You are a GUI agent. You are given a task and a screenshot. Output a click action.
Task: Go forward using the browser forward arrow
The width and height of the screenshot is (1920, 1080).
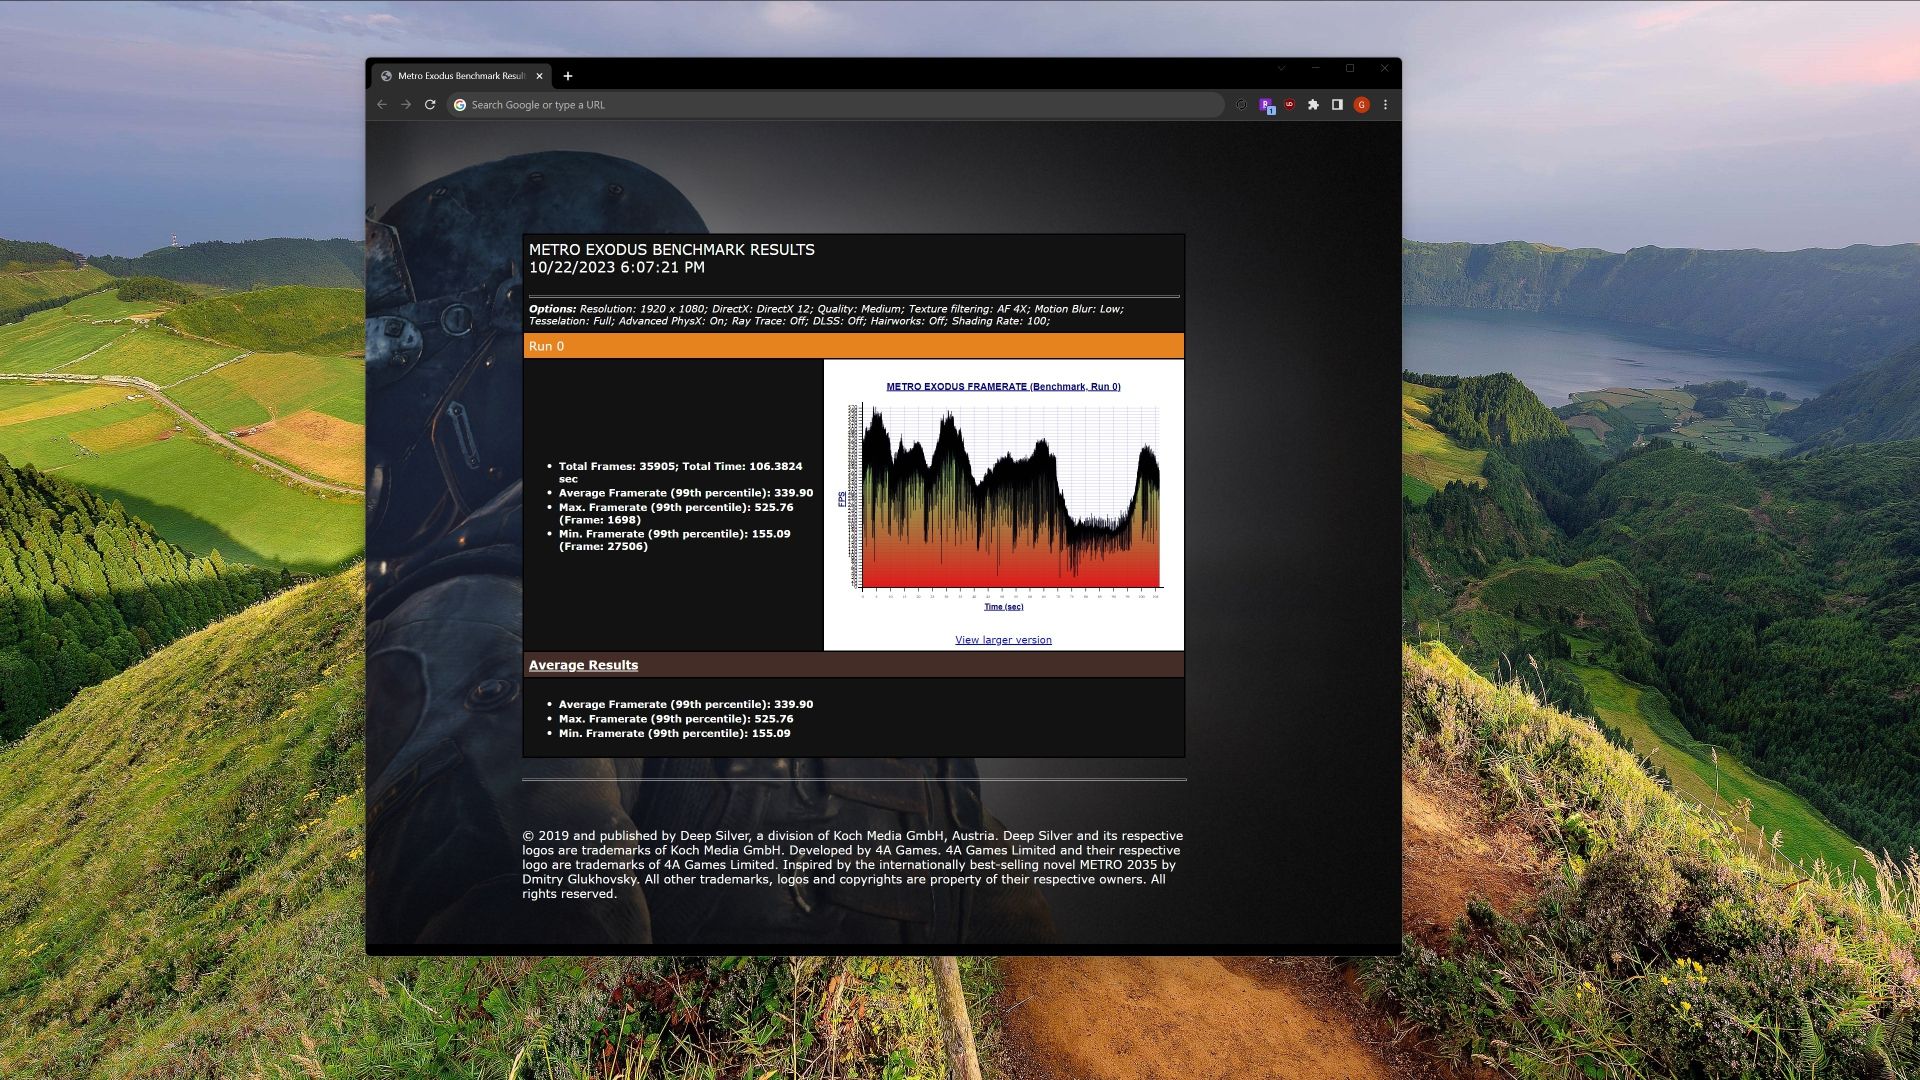[406, 104]
